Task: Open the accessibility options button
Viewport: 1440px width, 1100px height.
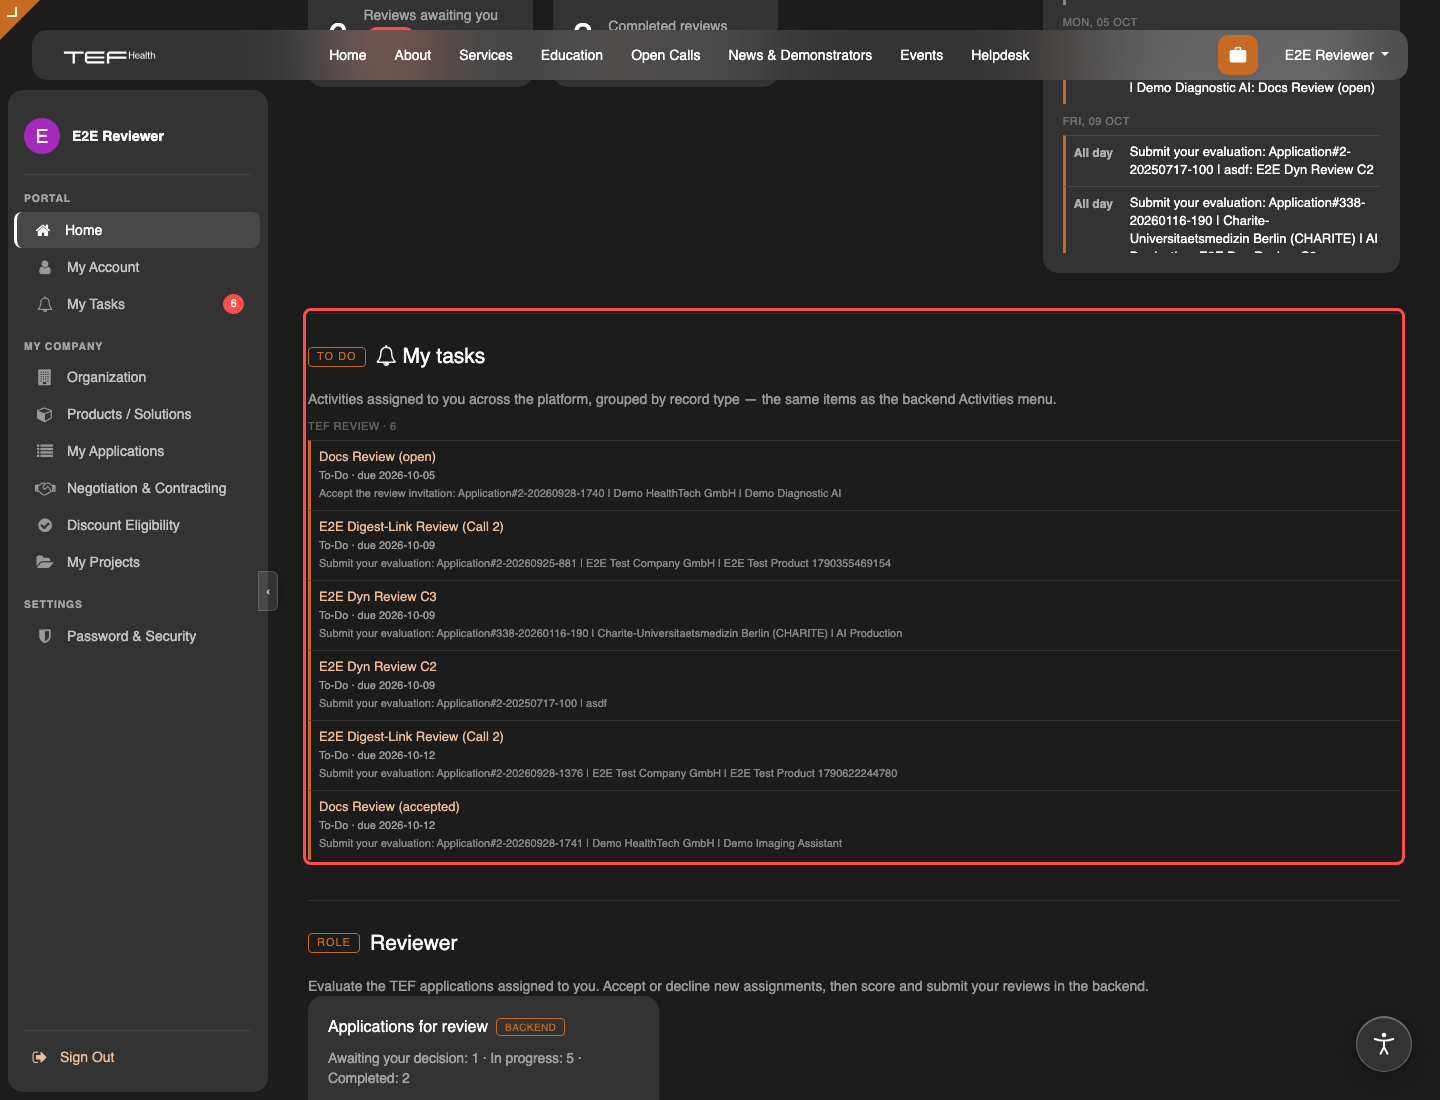Action: click(x=1384, y=1044)
